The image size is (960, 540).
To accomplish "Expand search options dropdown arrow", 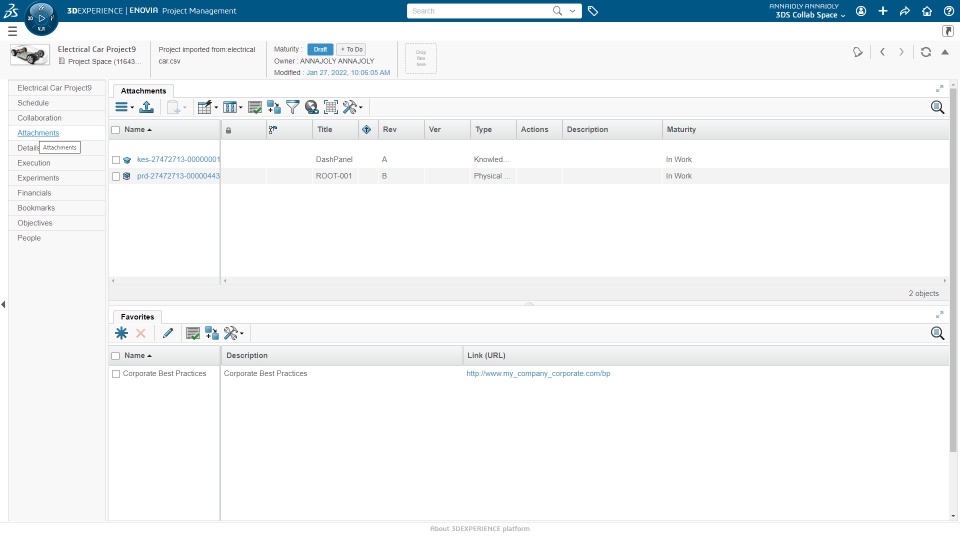I will (572, 10).
